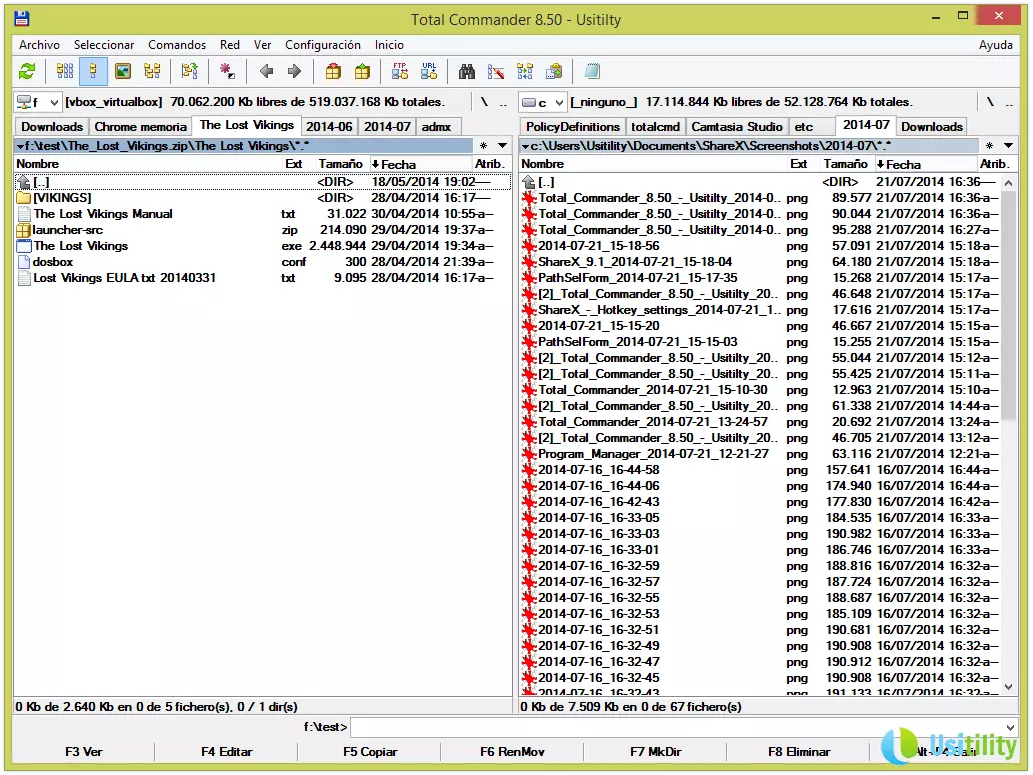
Task: Click the Back arrow in toolbar
Action: coord(266,71)
